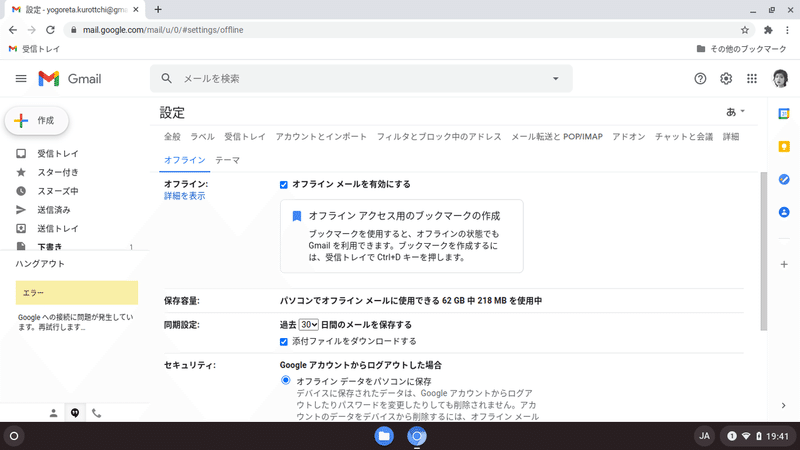800x450 pixels.
Task: Switch to the 受信トレイ settings tab
Action: 245,137
